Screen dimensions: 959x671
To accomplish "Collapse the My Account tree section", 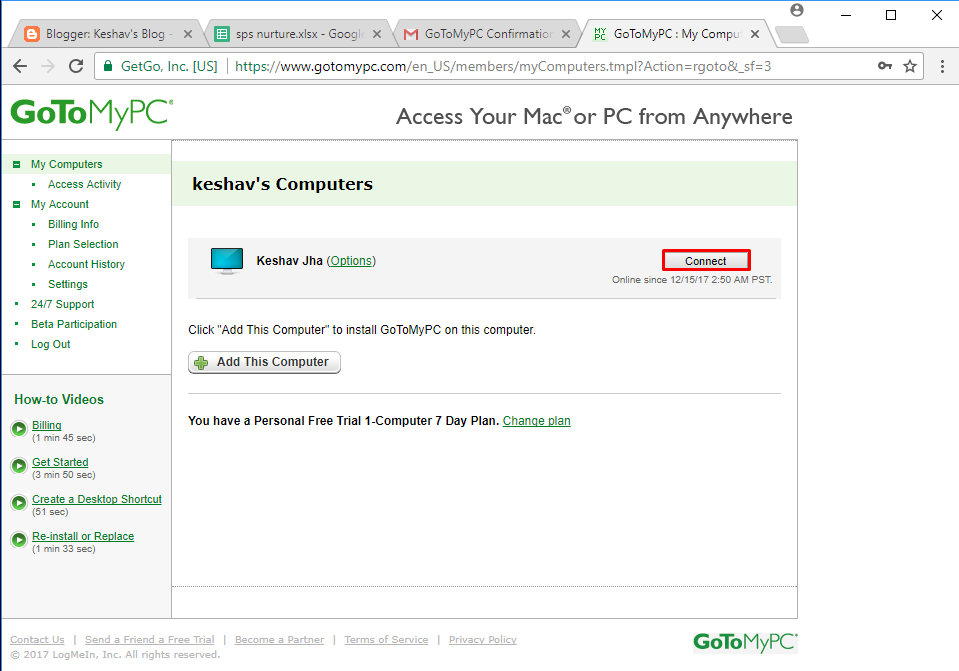I will tap(17, 204).
